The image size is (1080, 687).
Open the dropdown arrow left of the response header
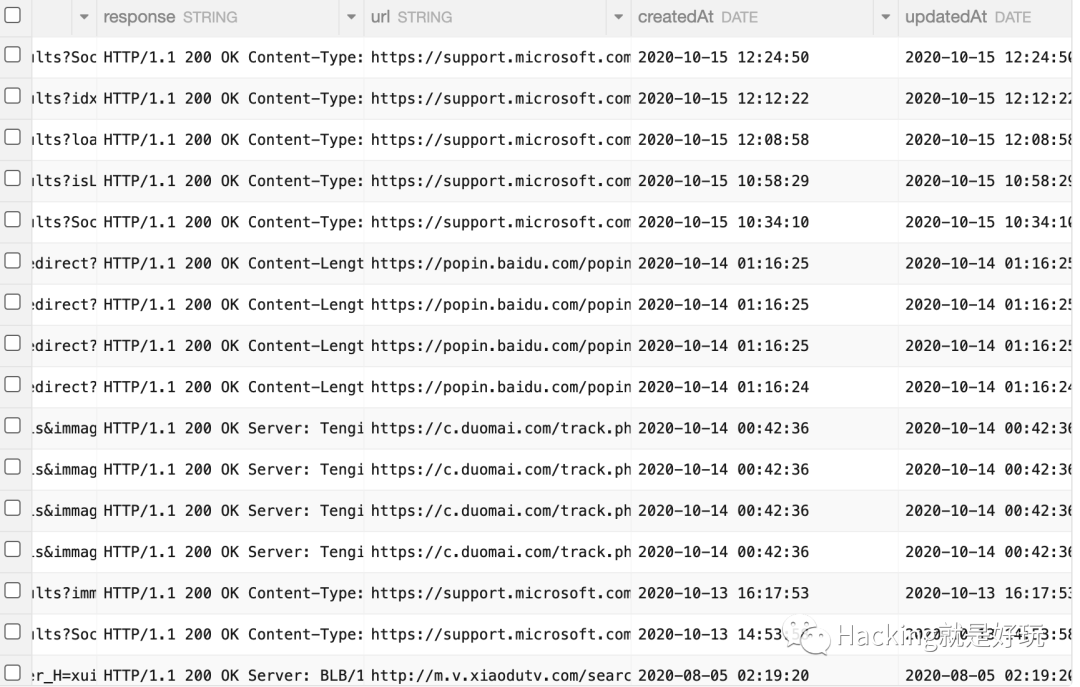(x=84, y=17)
